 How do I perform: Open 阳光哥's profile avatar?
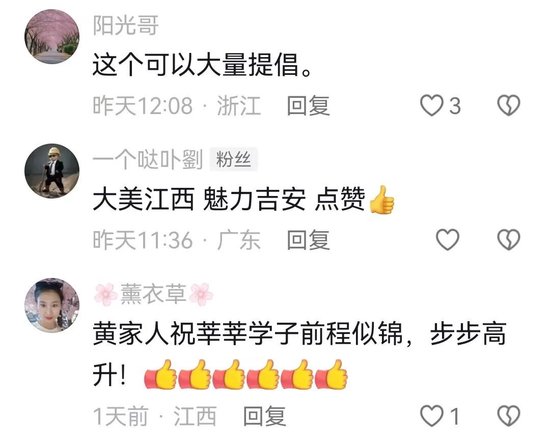(52, 36)
